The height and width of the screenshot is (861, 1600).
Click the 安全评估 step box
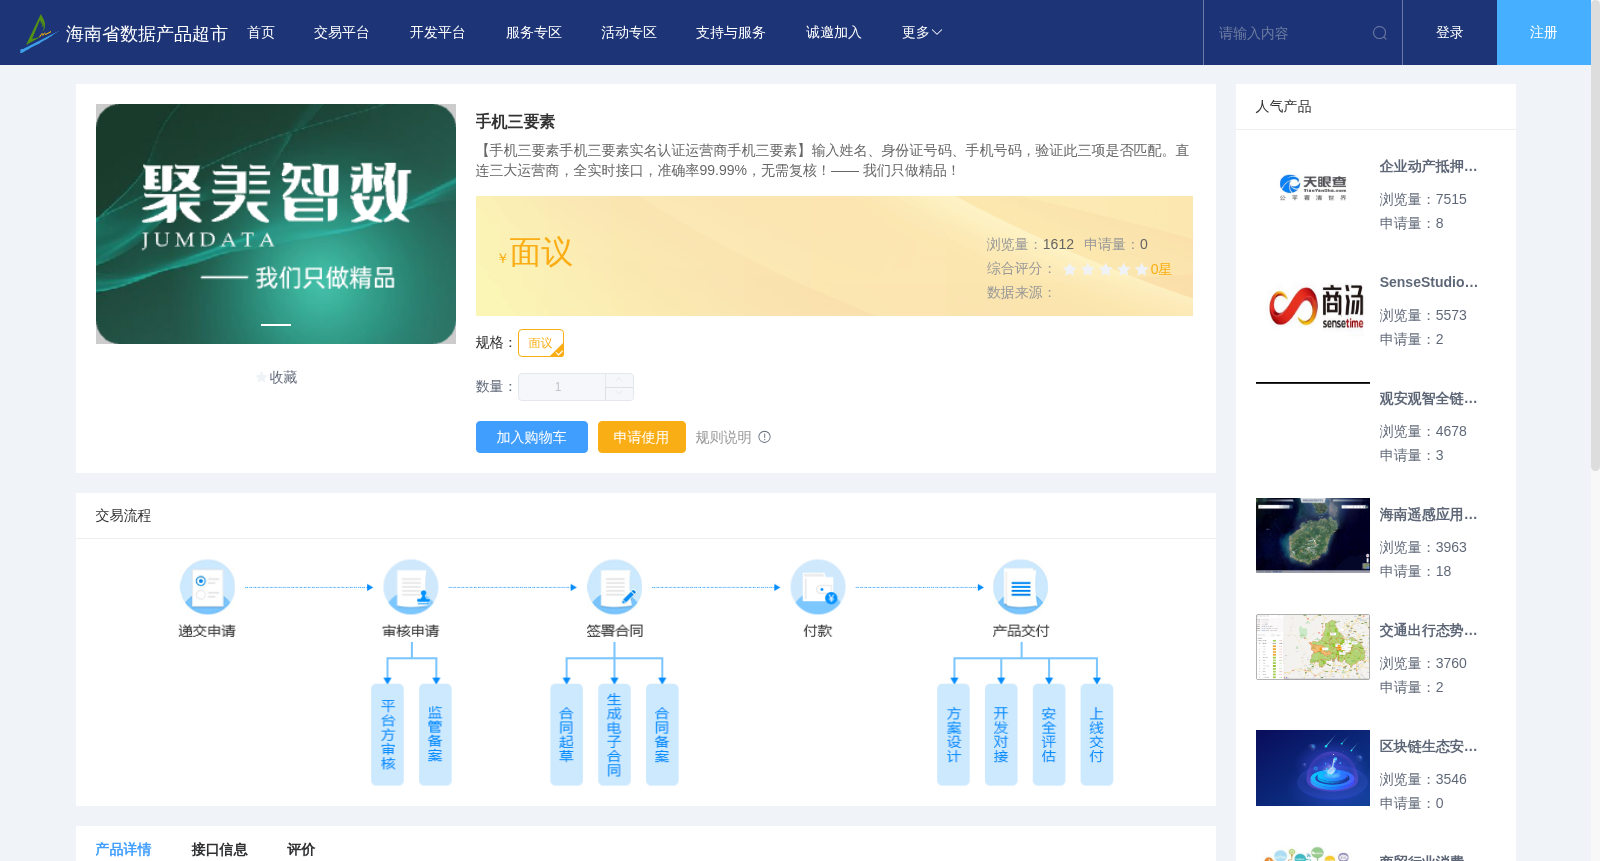1049,735
